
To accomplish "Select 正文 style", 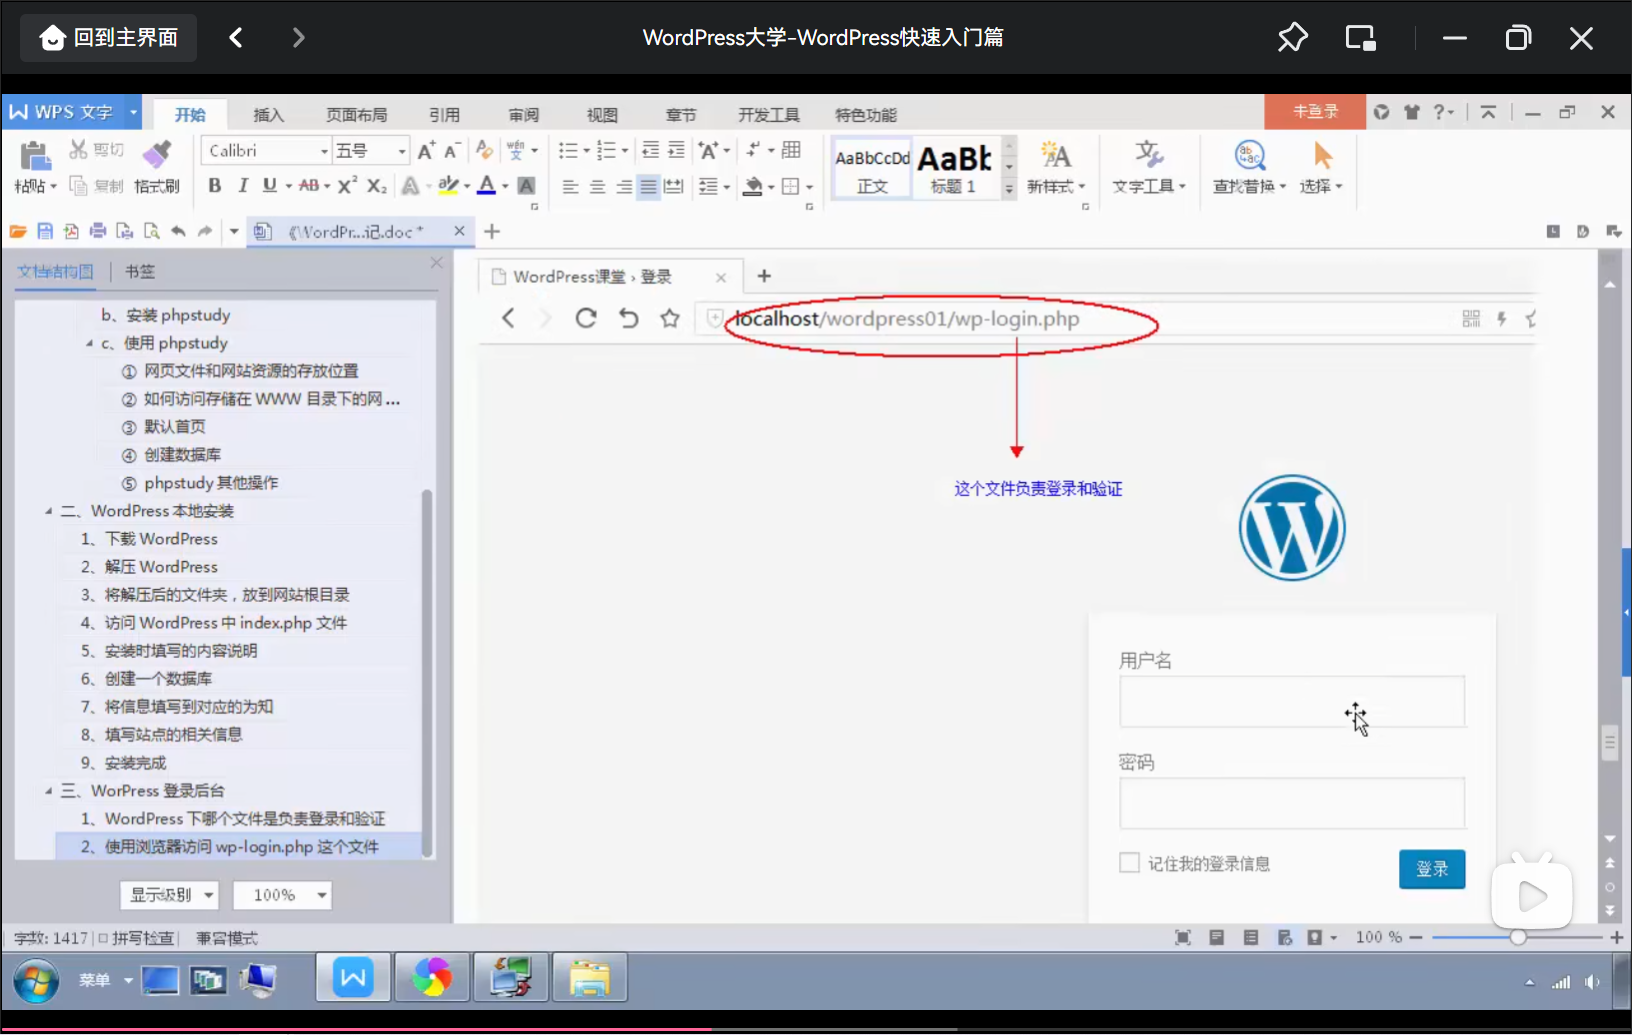I will pos(872,168).
